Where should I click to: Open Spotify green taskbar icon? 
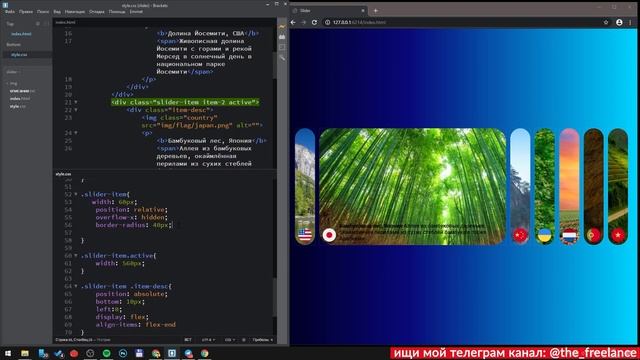coord(107,353)
